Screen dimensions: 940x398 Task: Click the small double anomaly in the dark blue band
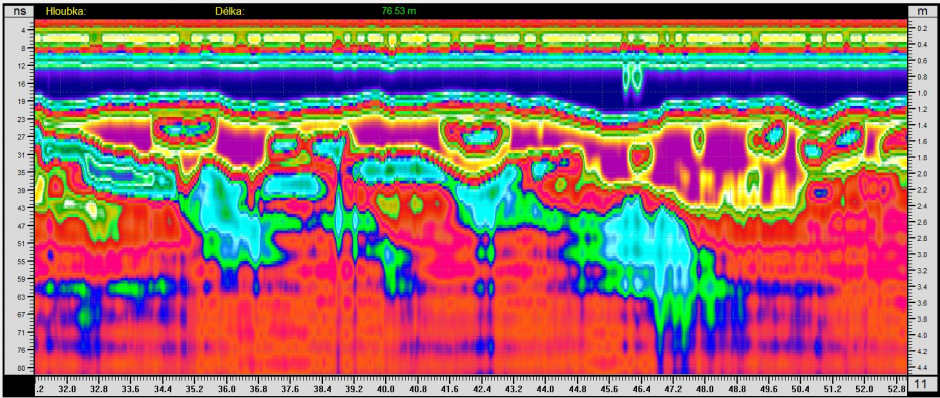(x=632, y=78)
